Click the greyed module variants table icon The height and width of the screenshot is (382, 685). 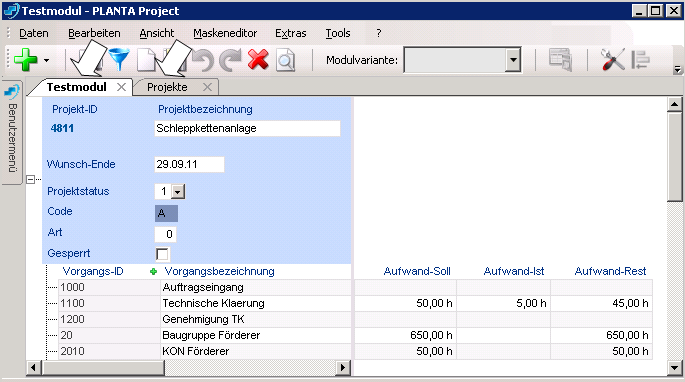(560, 60)
